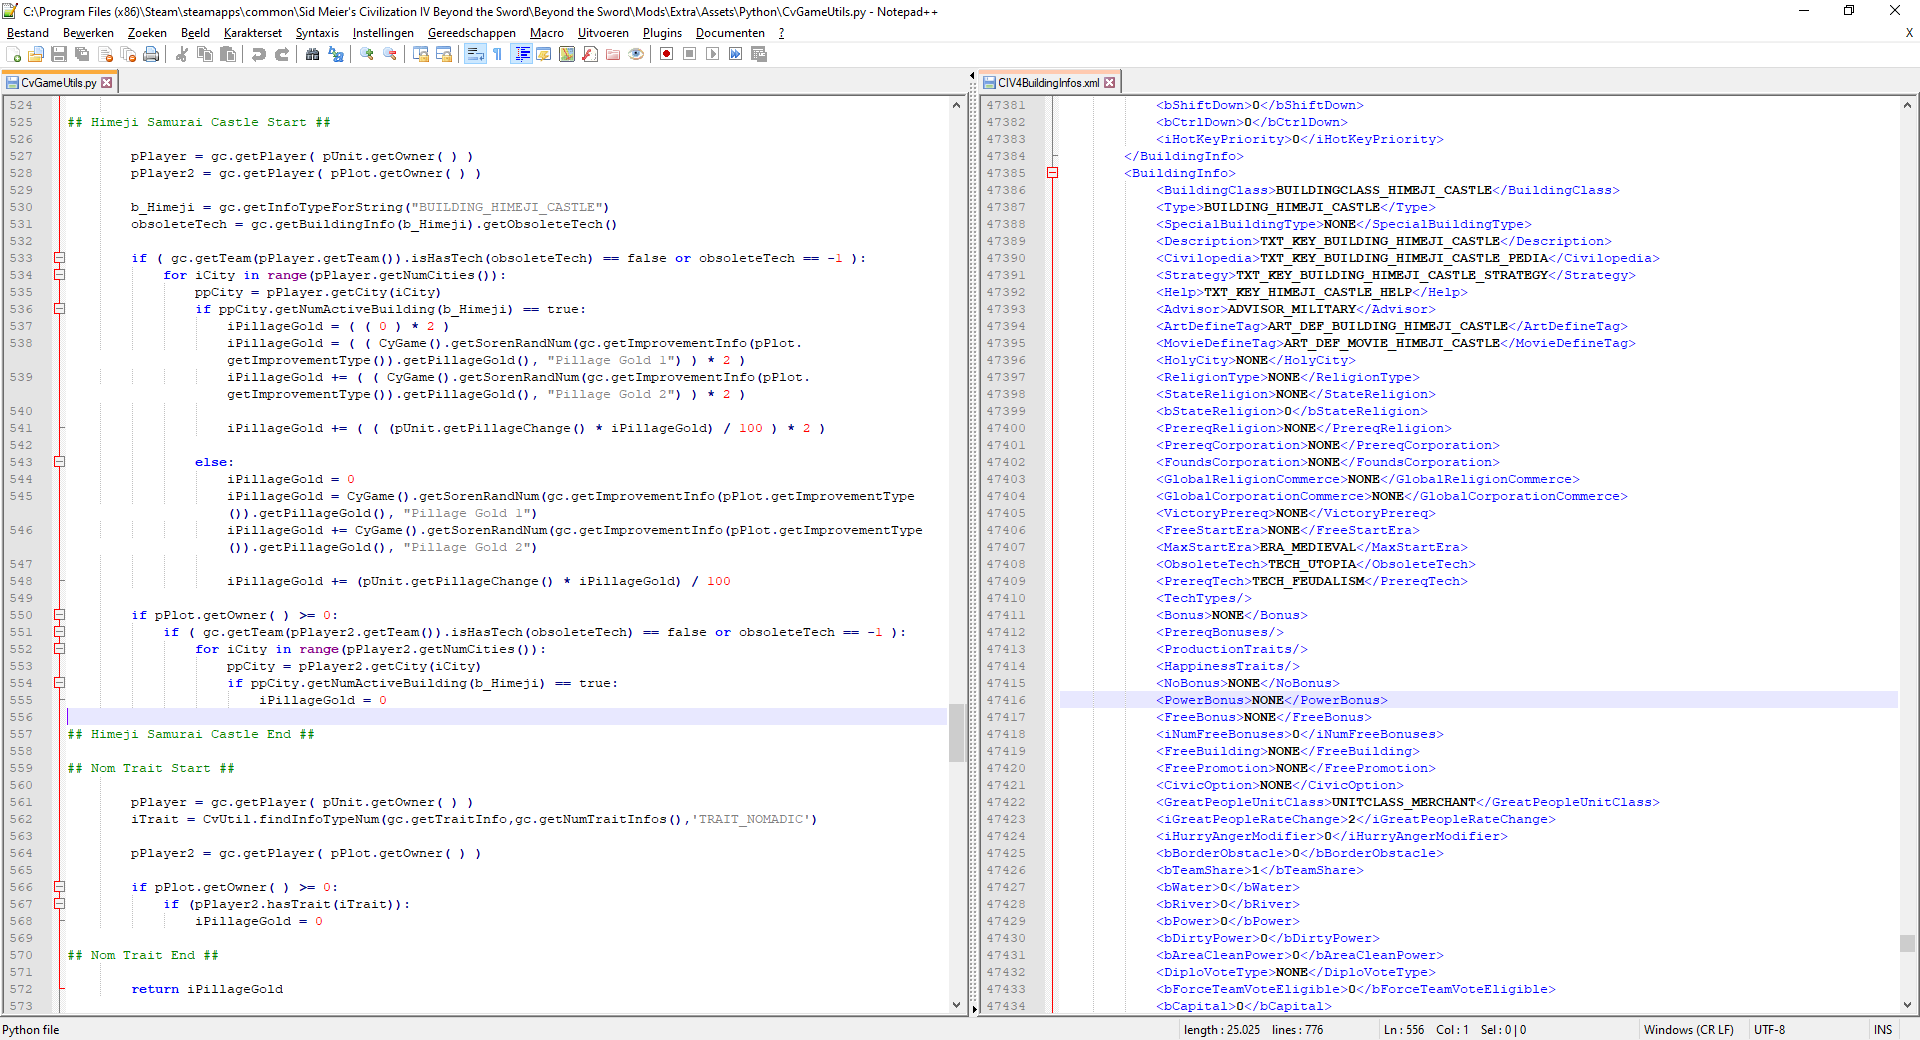1920x1040 pixels.
Task: Open the User Defined Language dialog icon
Action: pyautogui.click(x=544, y=54)
